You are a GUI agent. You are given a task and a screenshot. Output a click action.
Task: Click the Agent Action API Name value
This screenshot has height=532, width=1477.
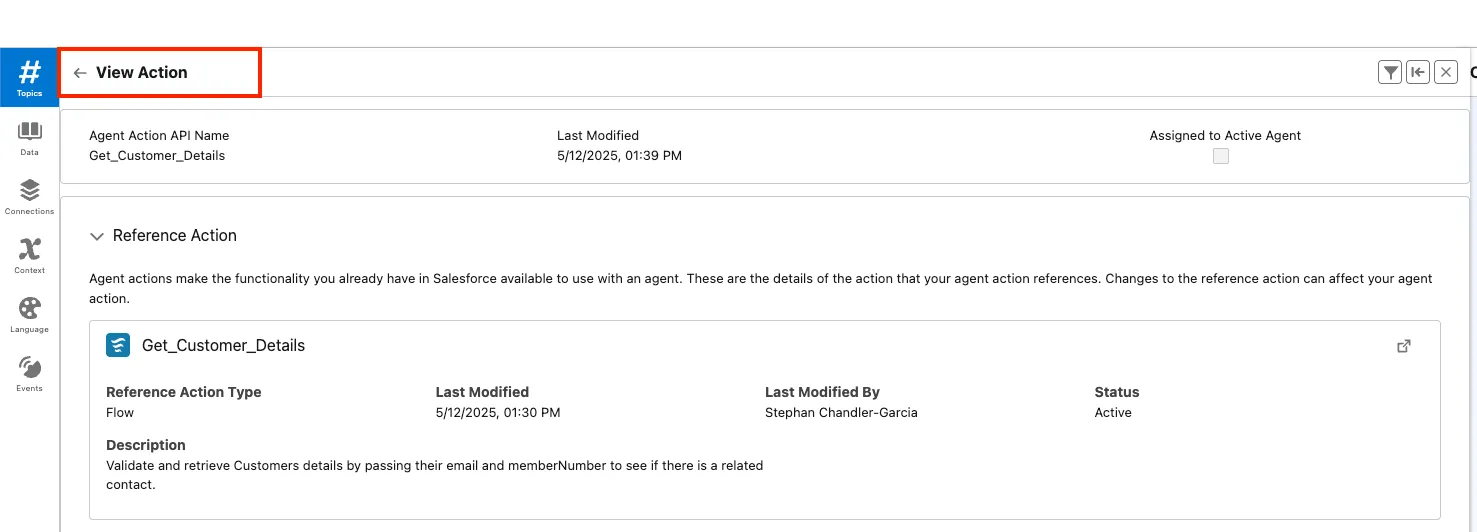click(157, 156)
